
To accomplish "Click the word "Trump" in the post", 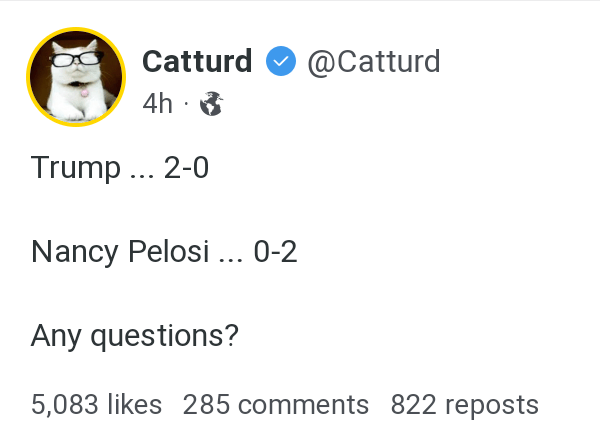I will [x=75, y=167].
